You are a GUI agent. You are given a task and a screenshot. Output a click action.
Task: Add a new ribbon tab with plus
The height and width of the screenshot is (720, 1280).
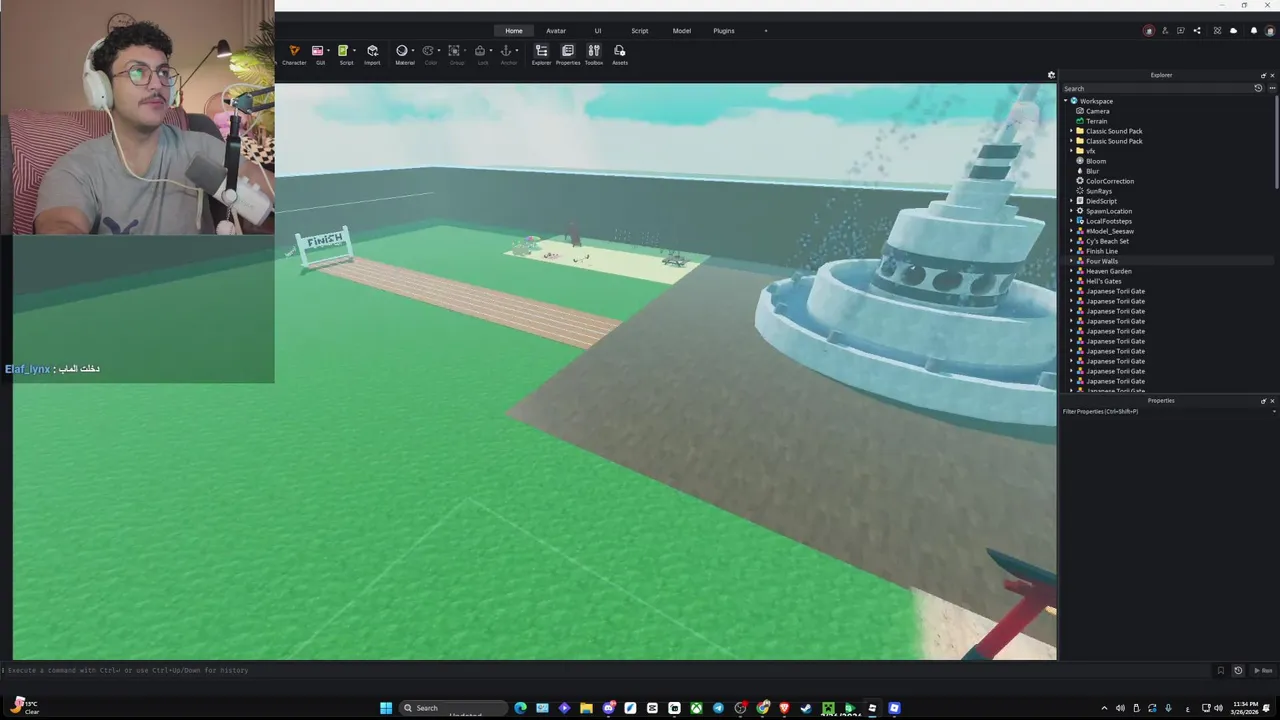click(x=766, y=31)
